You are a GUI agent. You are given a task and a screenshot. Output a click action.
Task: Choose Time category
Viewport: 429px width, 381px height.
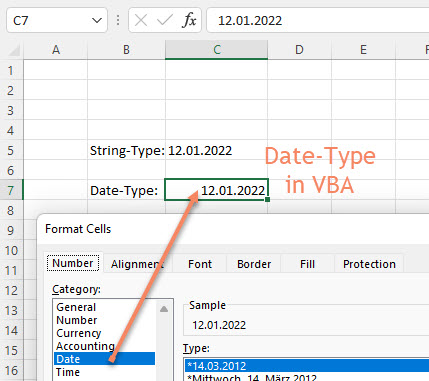click(104, 372)
